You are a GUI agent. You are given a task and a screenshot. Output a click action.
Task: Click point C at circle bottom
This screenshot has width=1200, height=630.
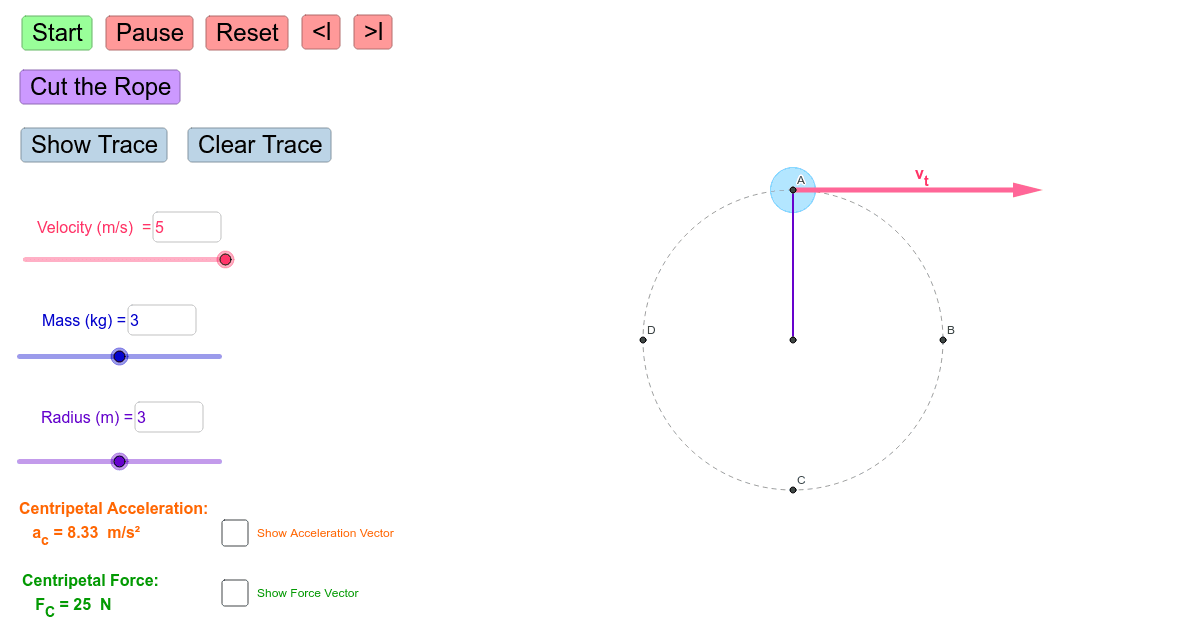[x=793, y=490]
